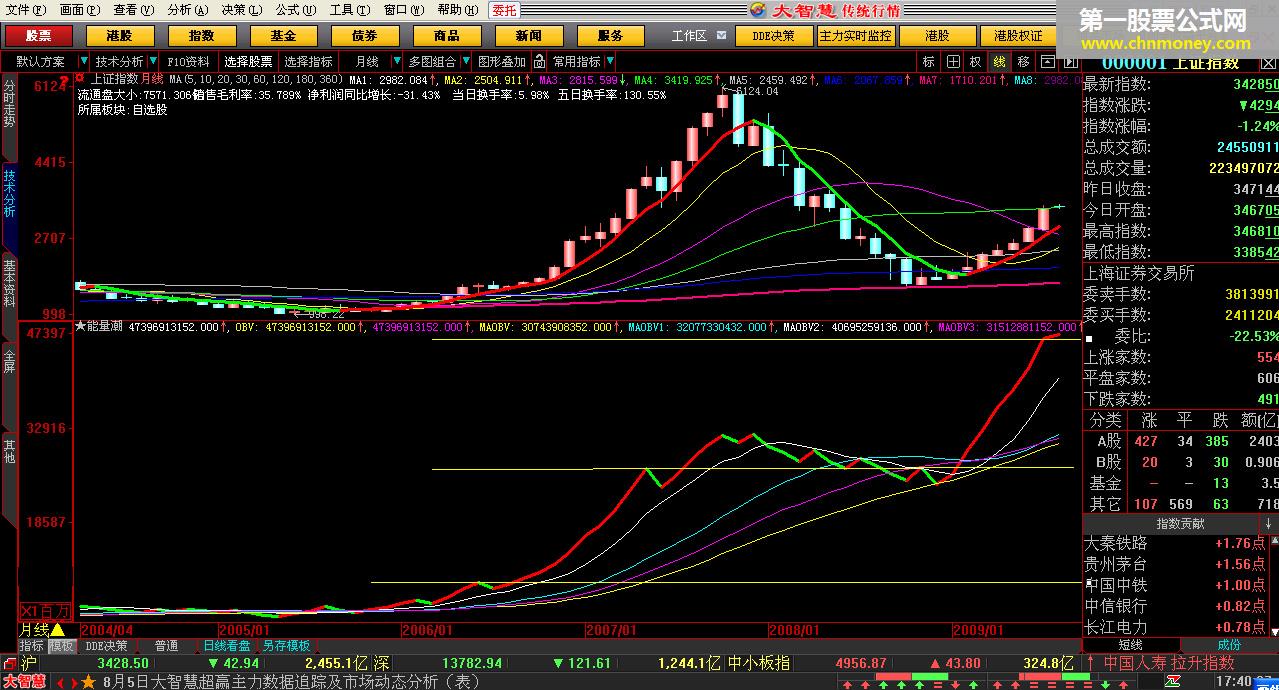The image size is (1279, 690).
Task: Click the 大智慧 logo in status bar
Action: tap(24, 681)
